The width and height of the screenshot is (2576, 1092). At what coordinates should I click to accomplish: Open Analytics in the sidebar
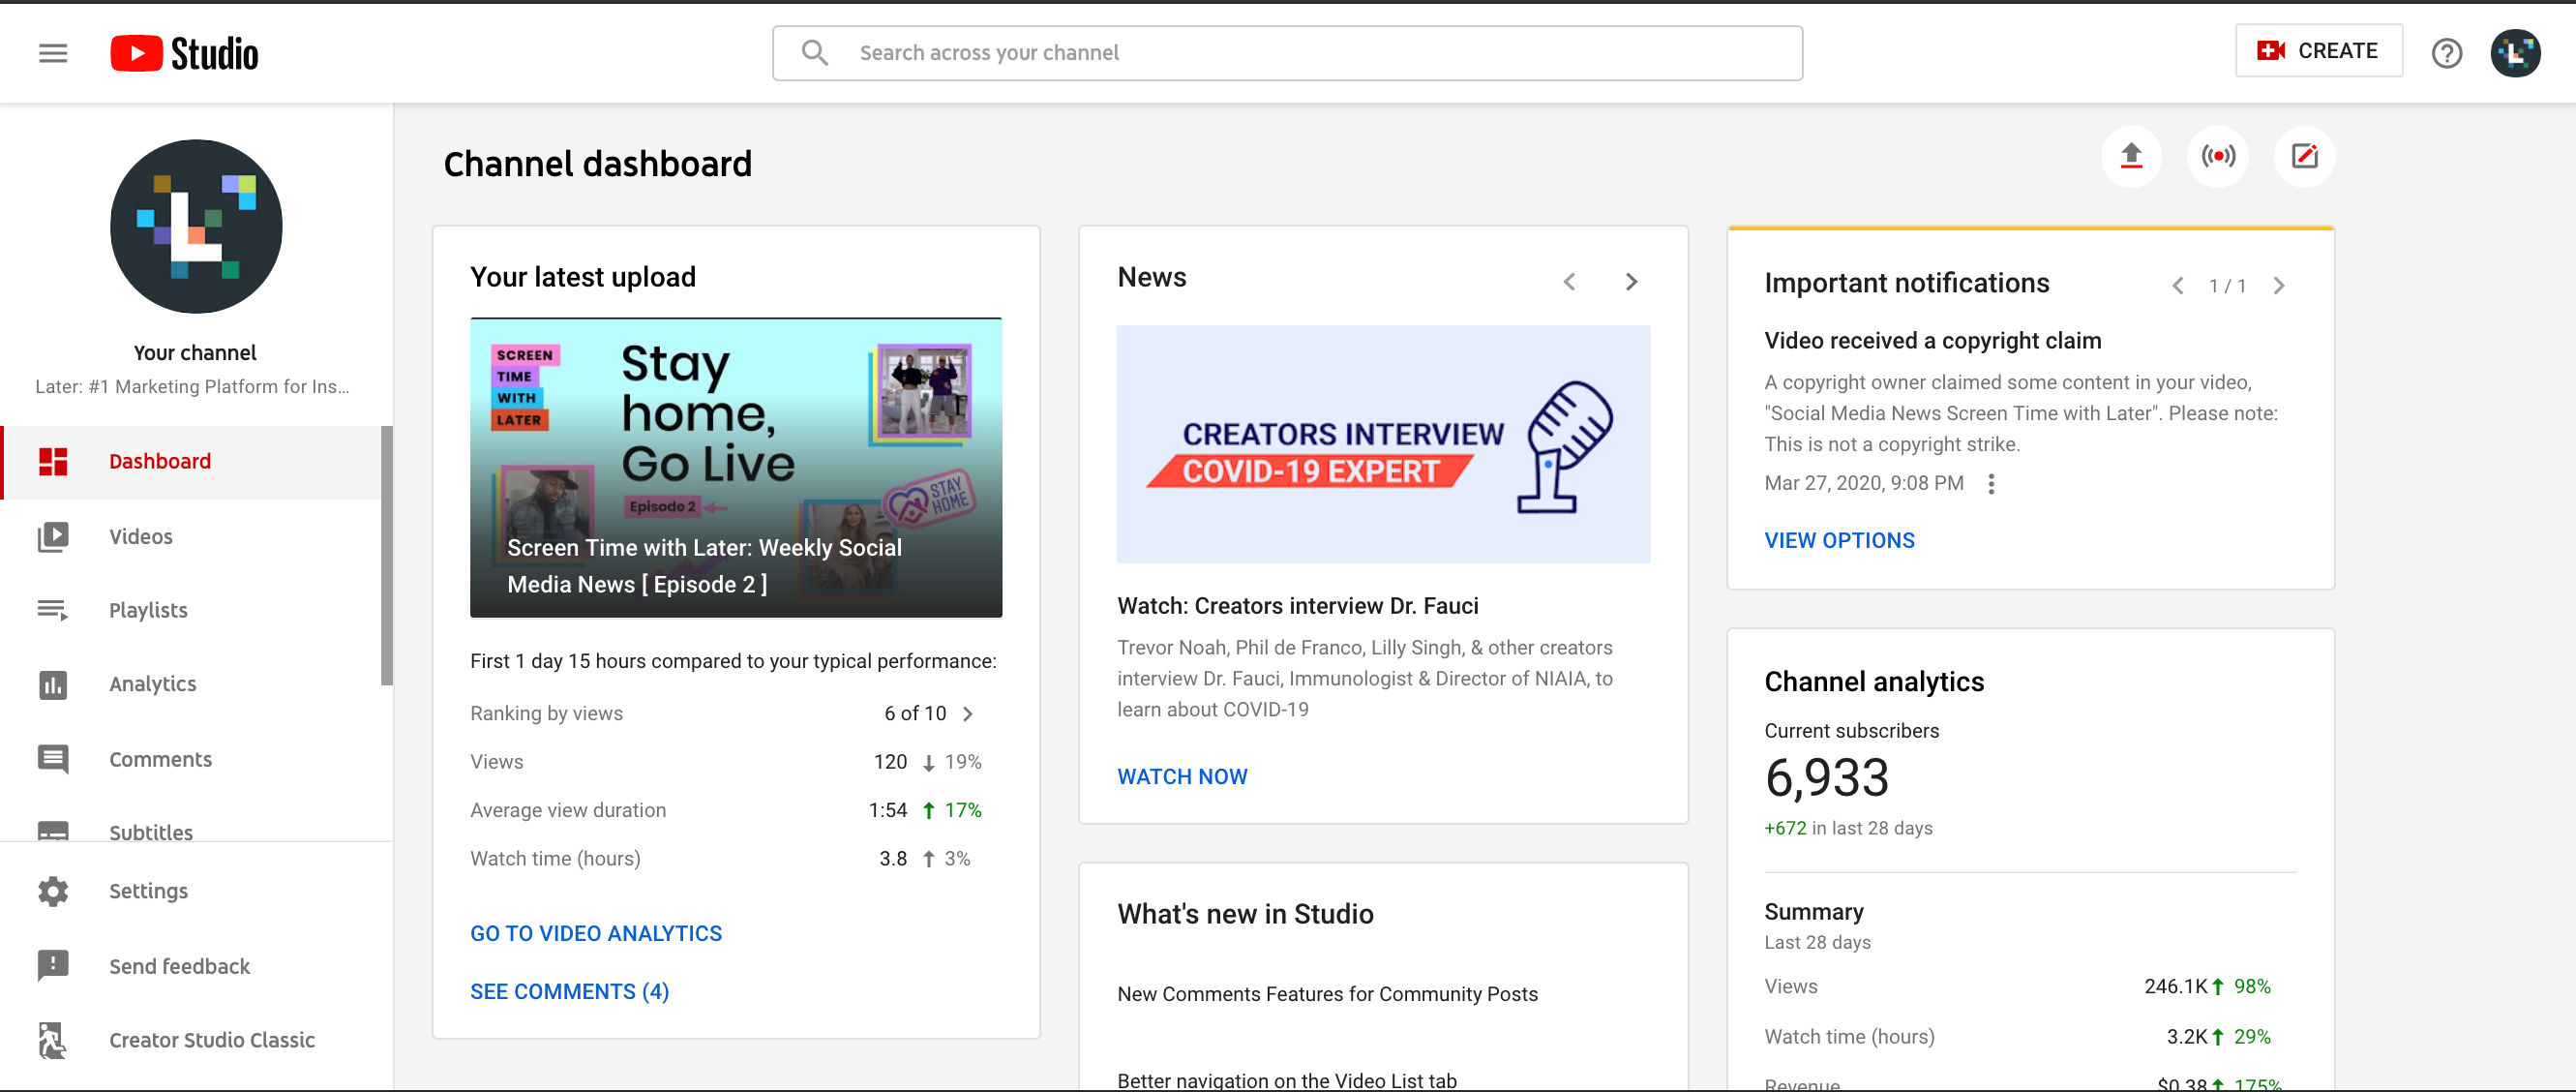click(x=152, y=684)
